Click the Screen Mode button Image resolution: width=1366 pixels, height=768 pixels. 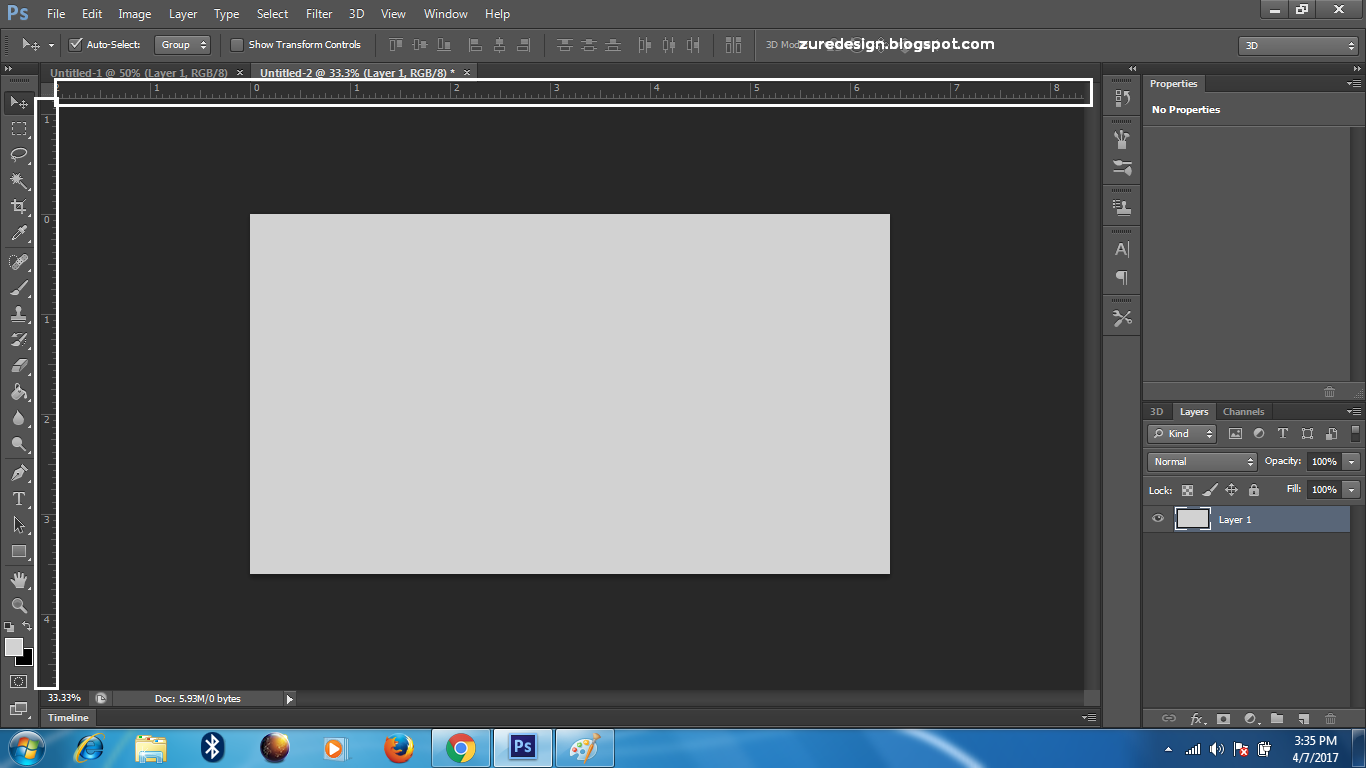point(18,709)
